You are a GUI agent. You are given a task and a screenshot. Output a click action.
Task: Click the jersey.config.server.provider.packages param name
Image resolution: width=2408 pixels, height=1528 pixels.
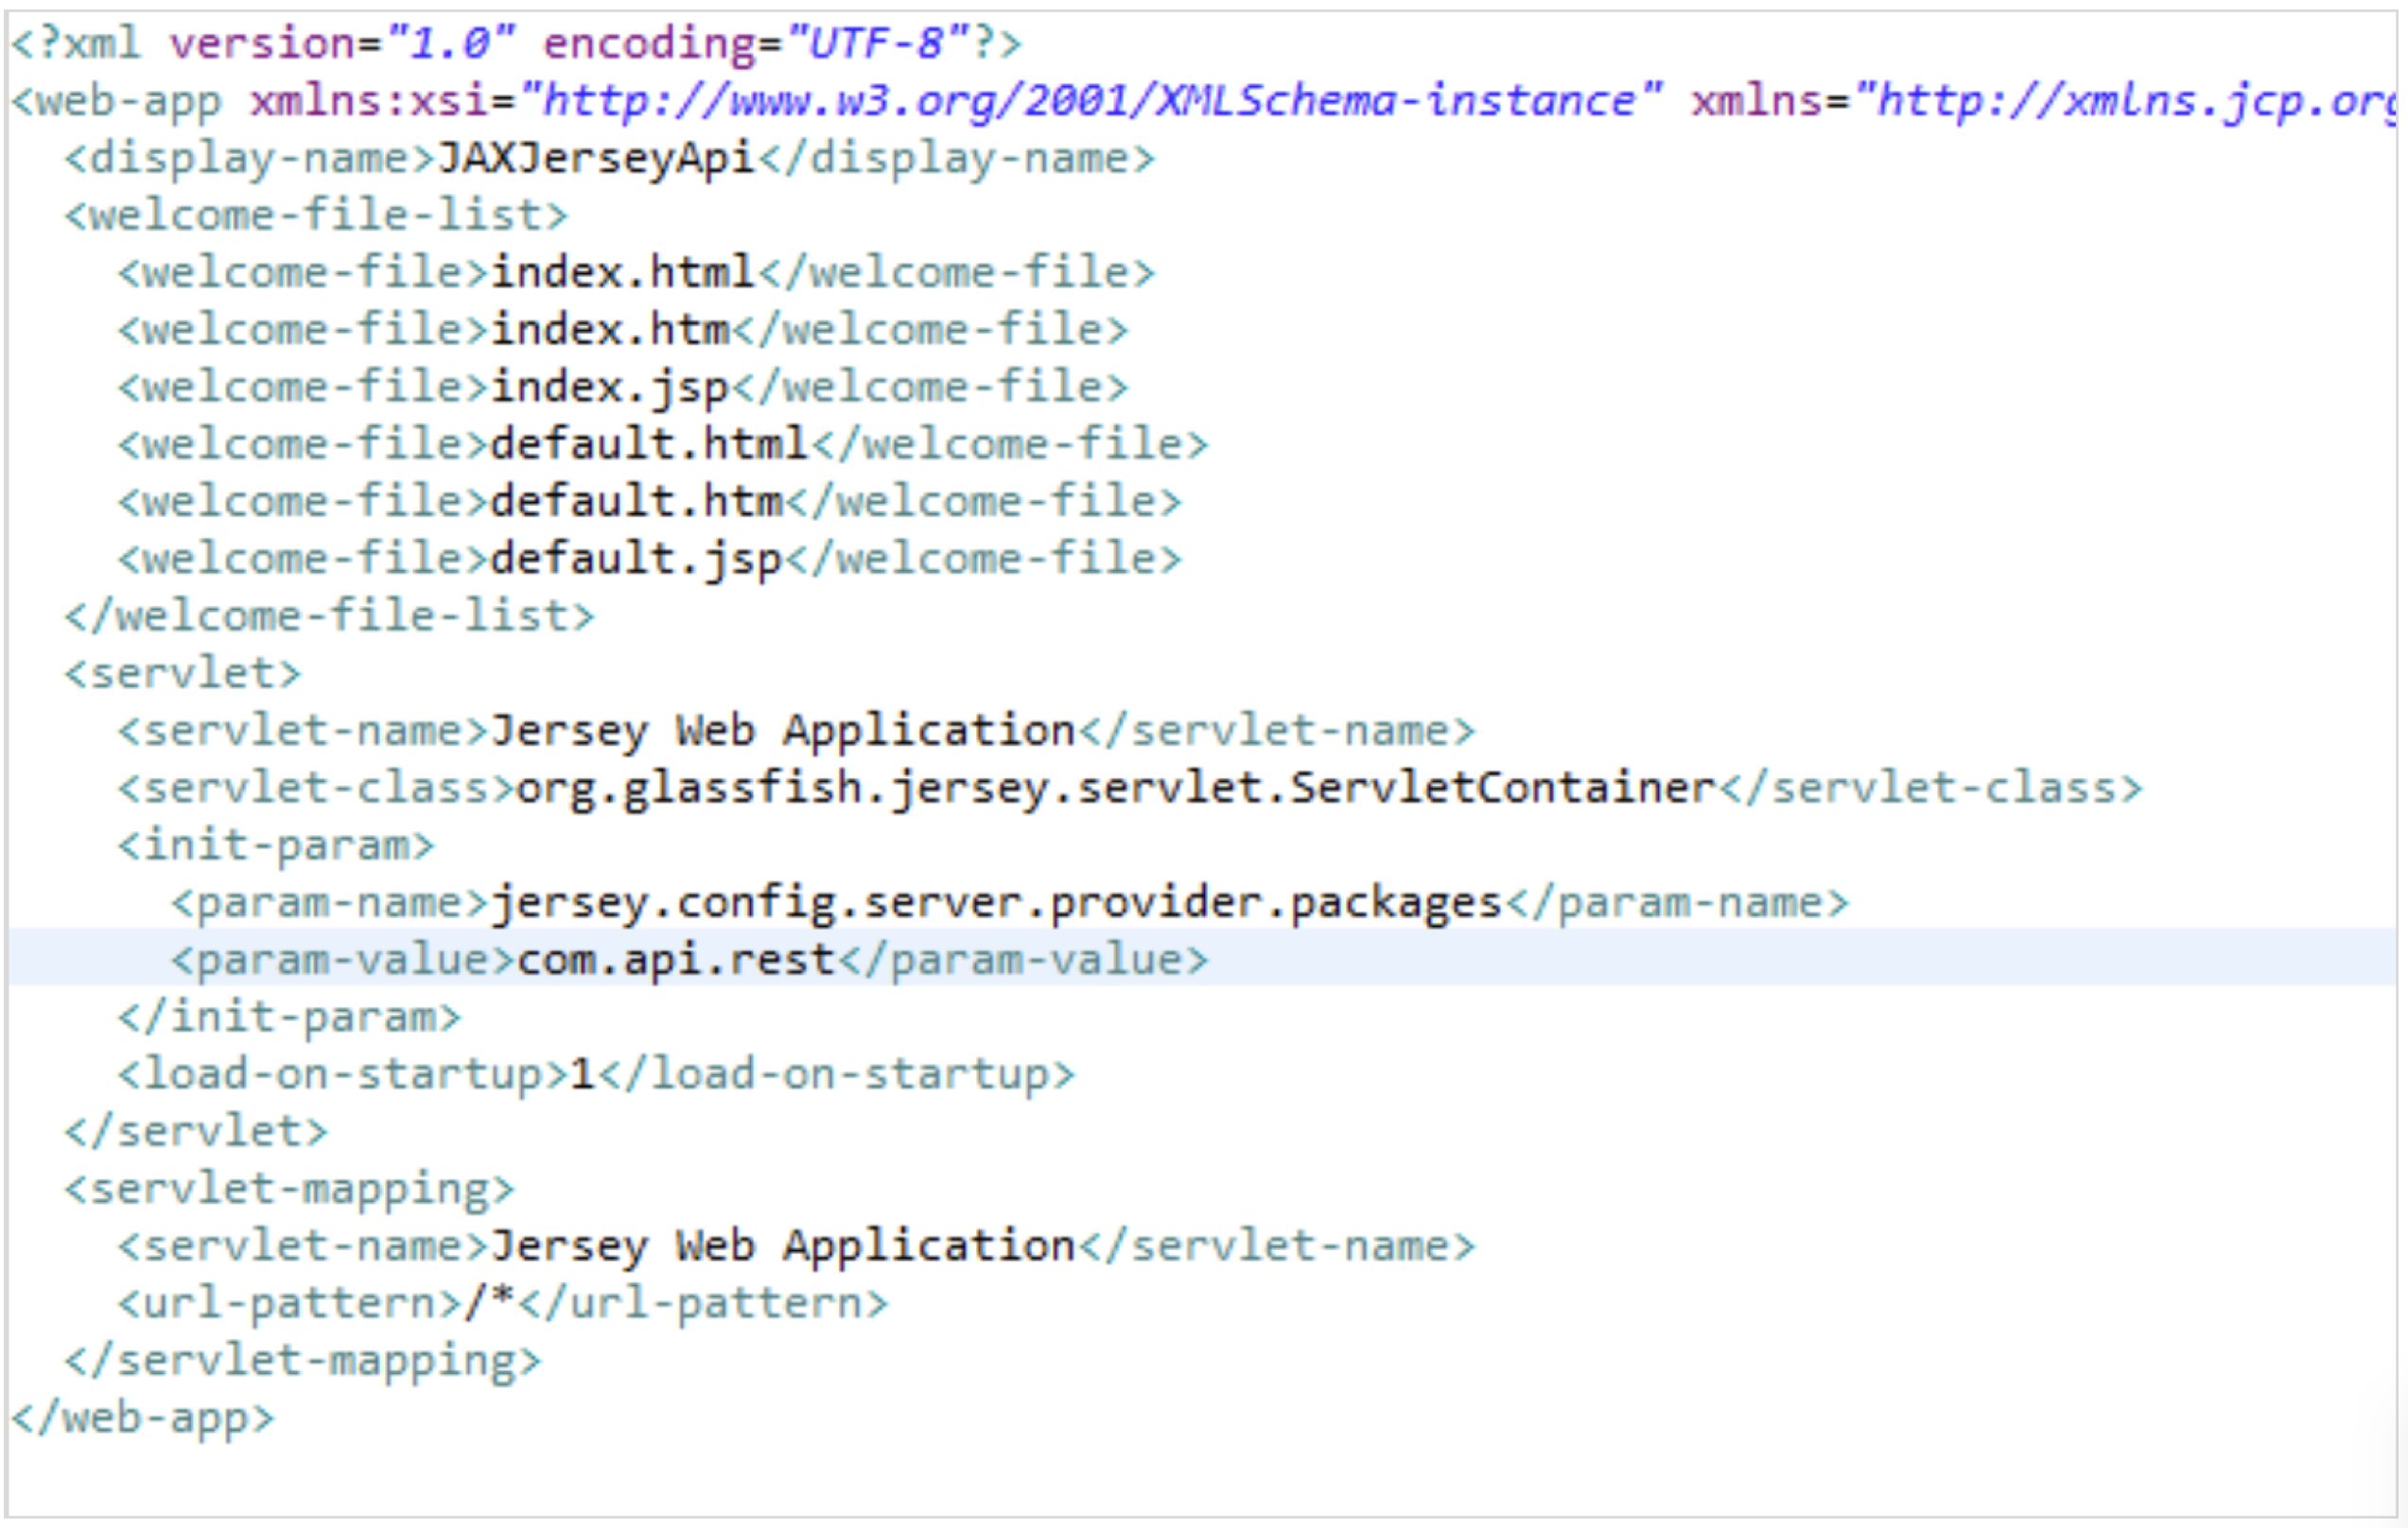tap(996, 903)
